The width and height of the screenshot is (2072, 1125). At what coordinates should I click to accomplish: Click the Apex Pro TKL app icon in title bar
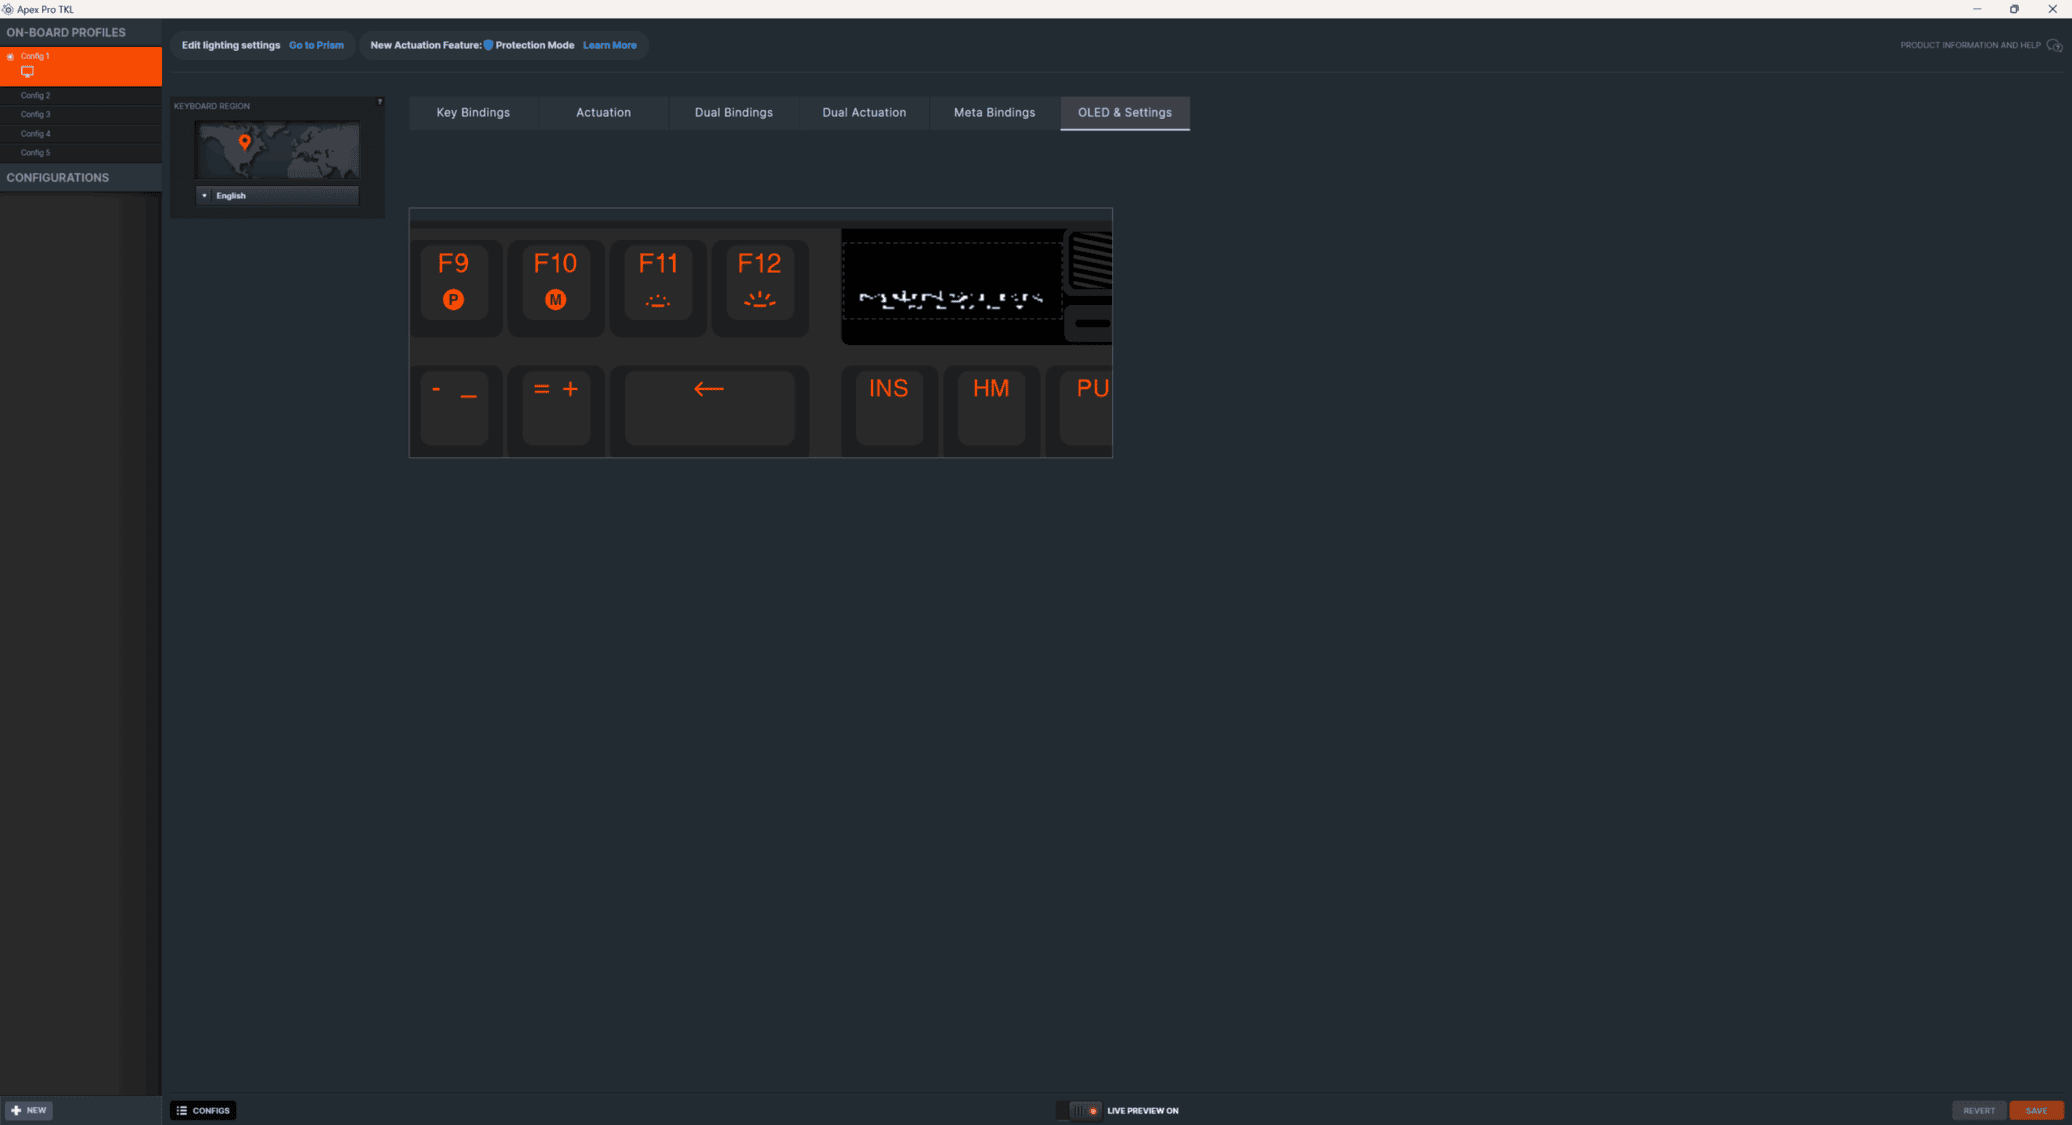(8, 9)
